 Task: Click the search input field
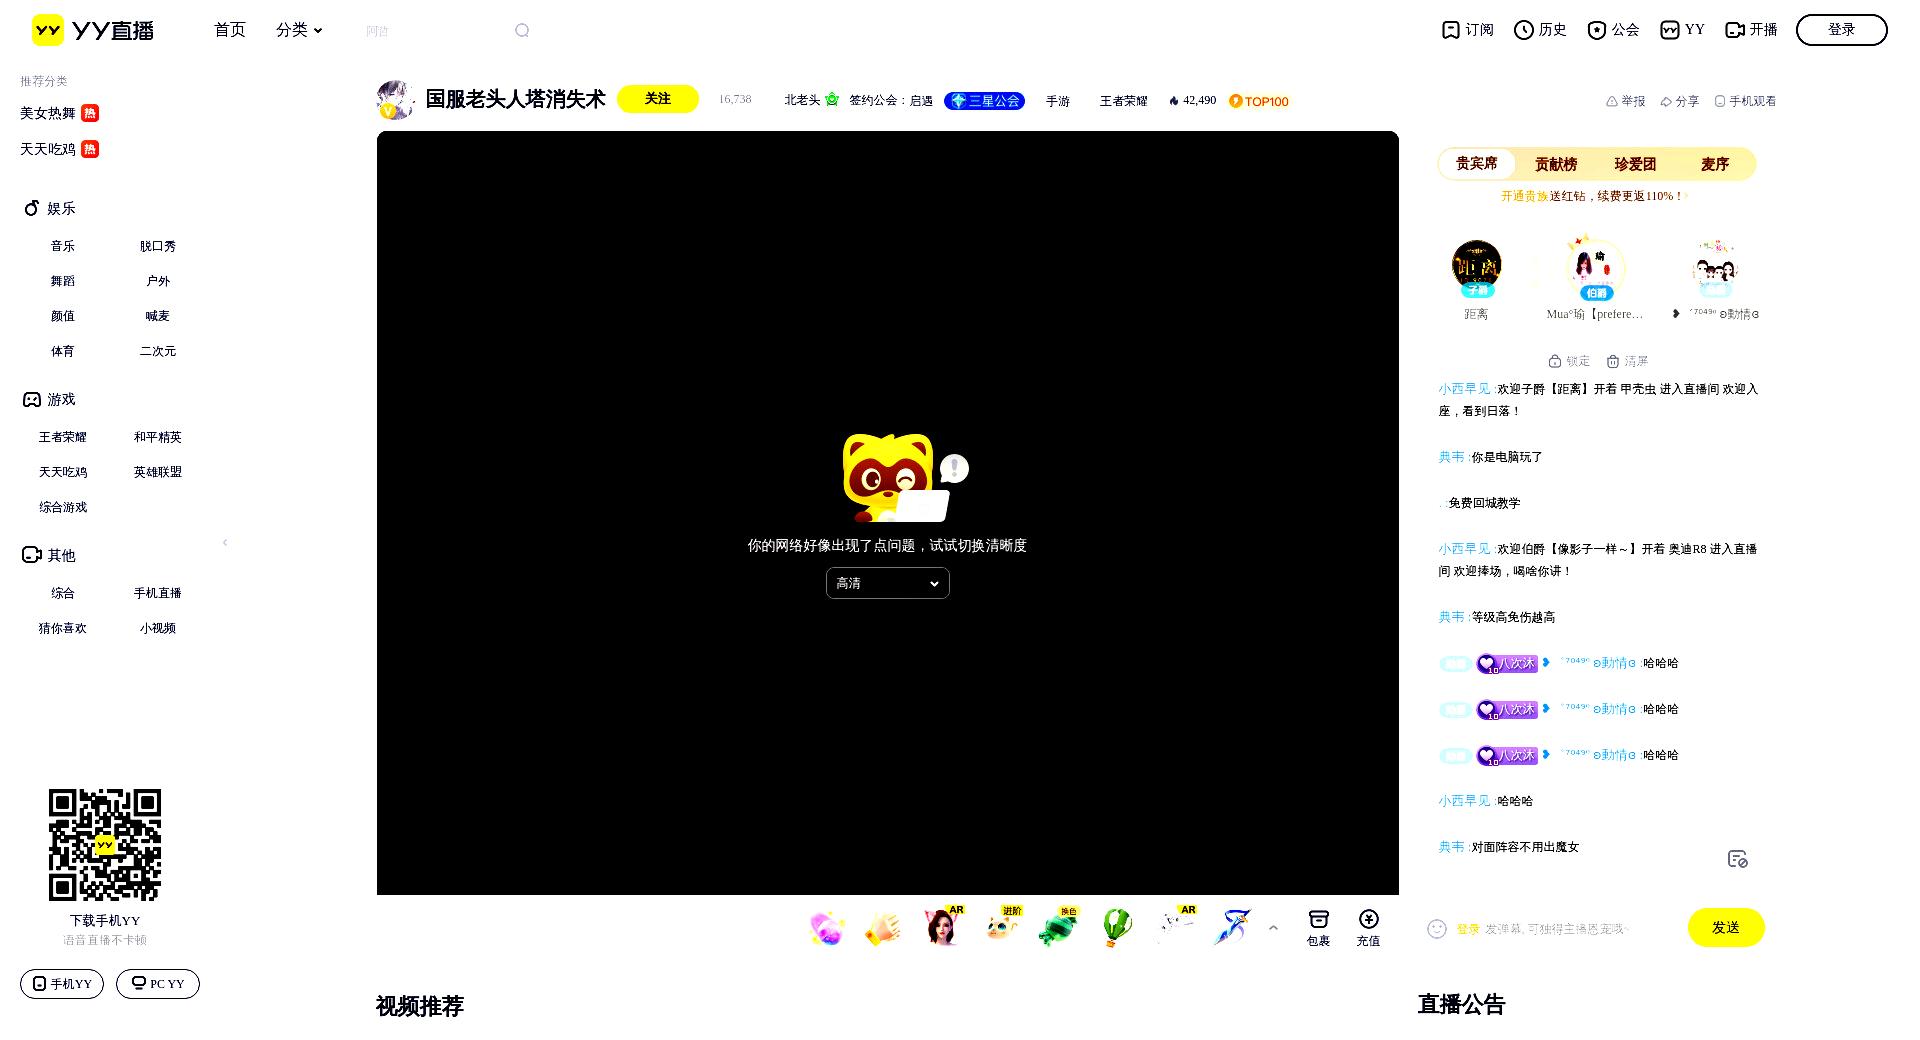click(x=437, y=31)
